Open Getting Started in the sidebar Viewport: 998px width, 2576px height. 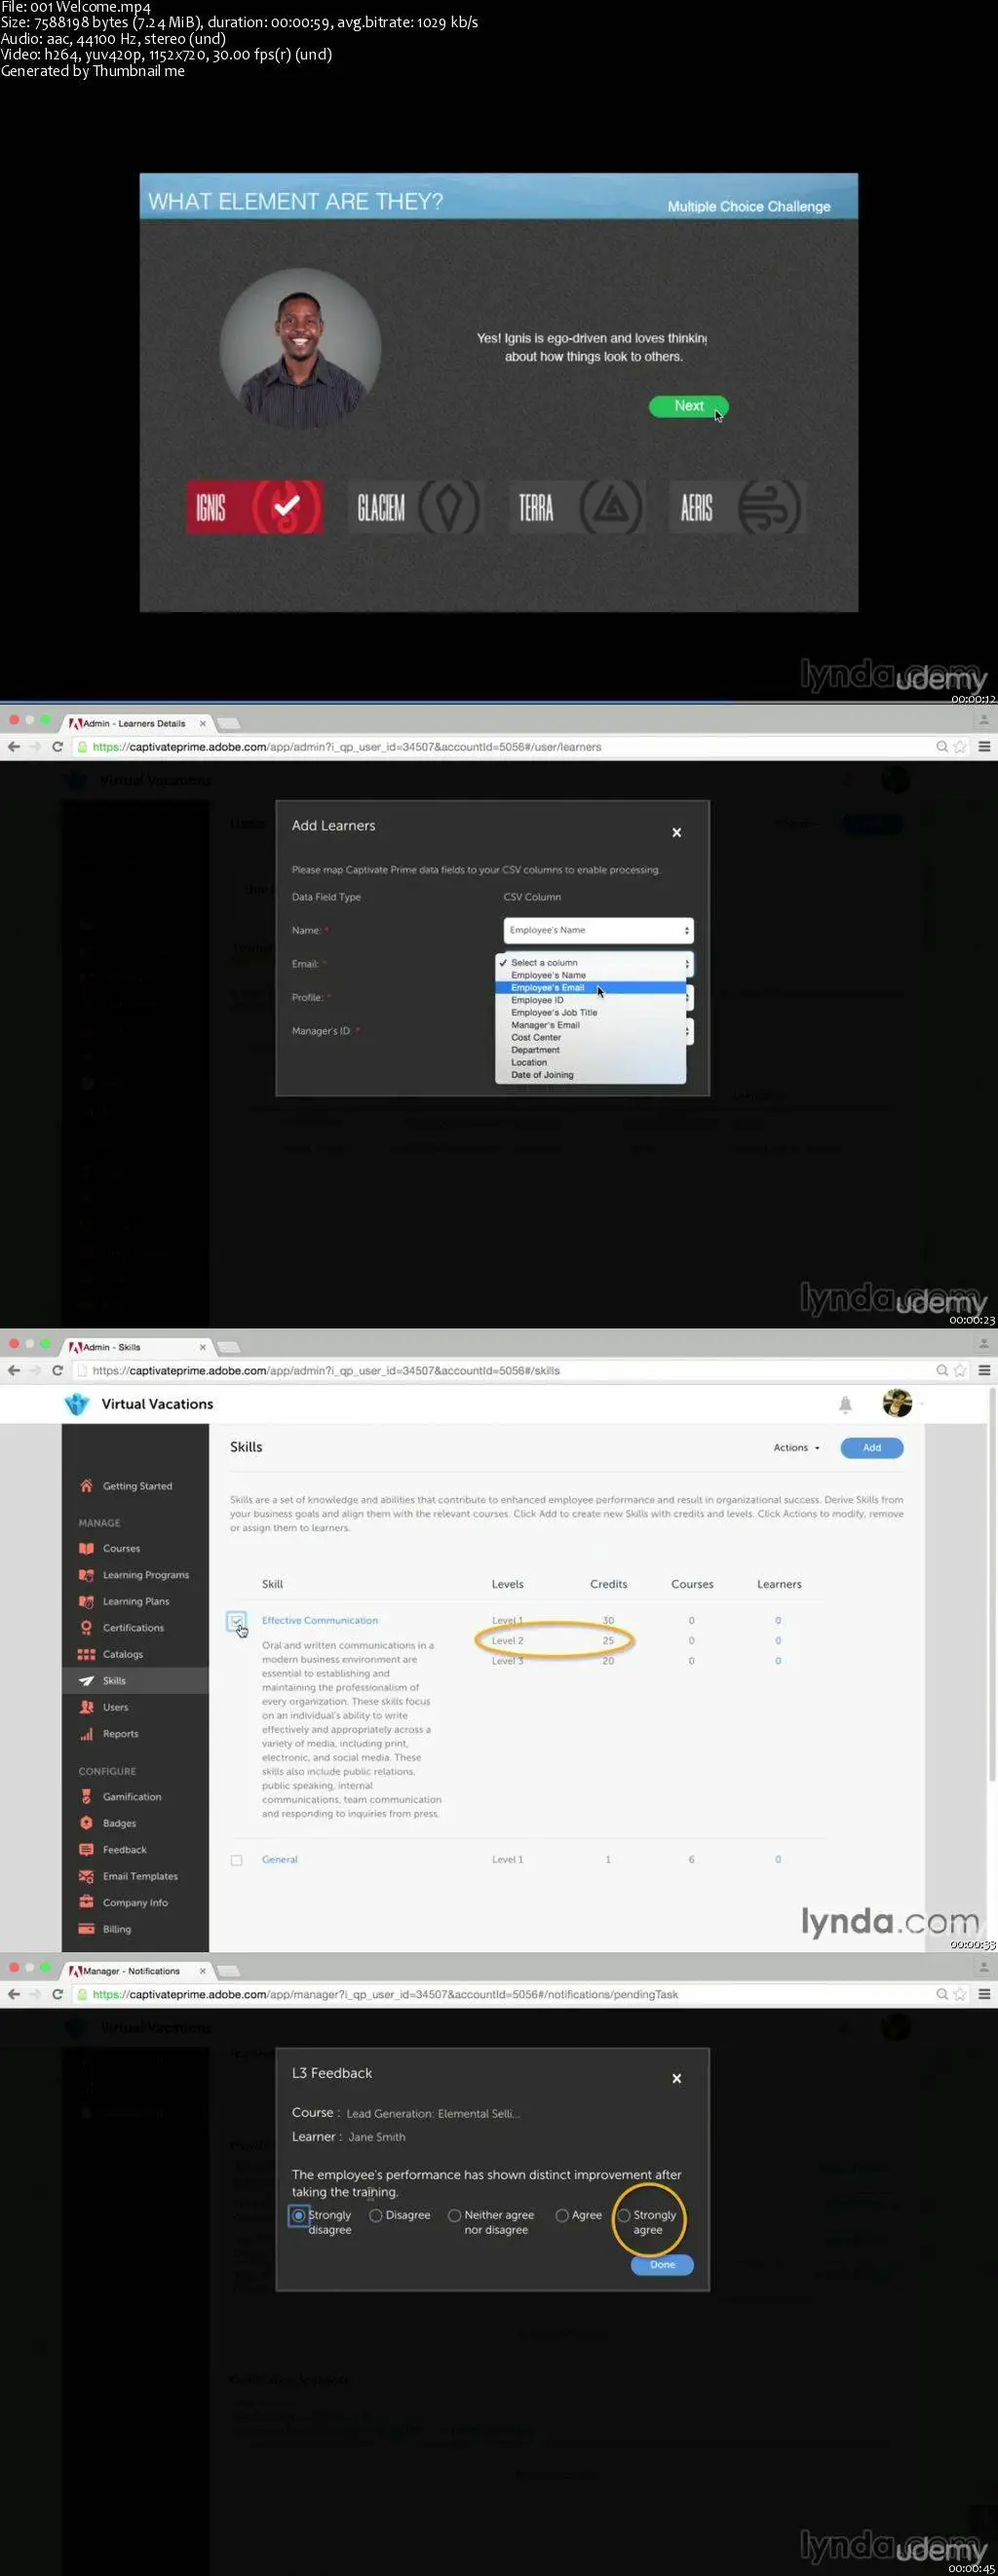point(136,1486)
